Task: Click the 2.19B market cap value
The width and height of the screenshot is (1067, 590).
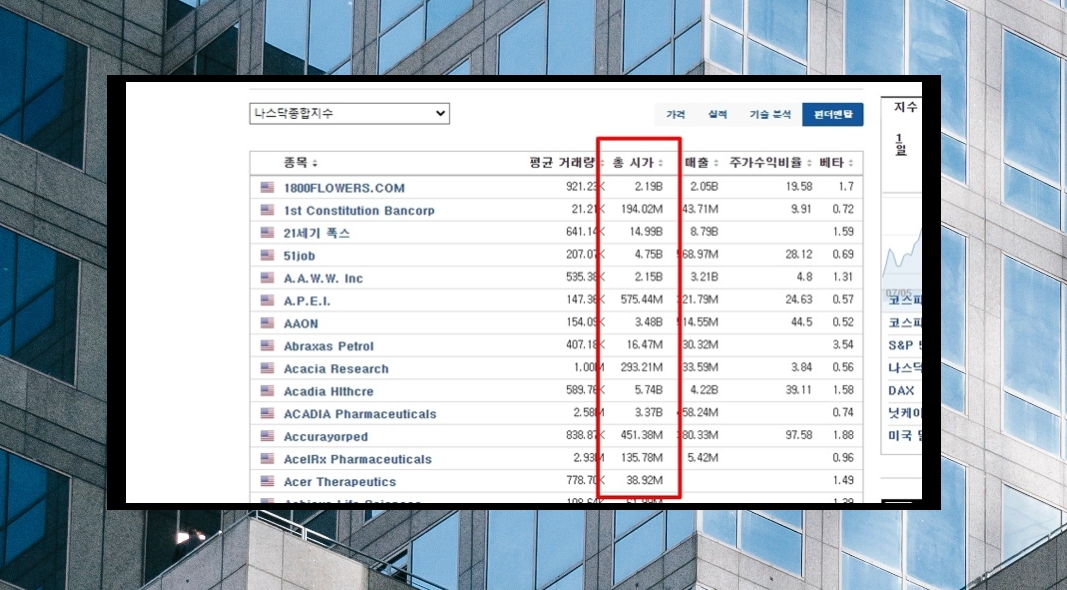Action: click(648, 186)
